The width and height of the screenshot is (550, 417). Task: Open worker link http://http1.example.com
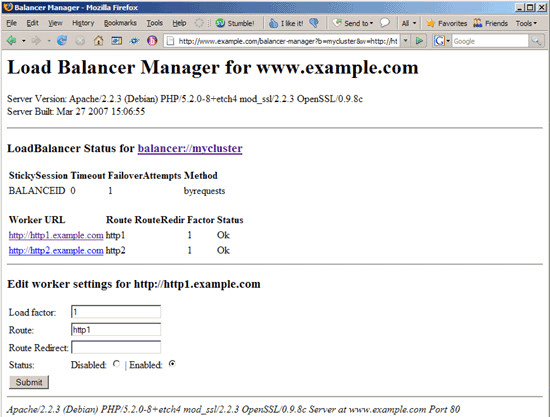point(56,235)
